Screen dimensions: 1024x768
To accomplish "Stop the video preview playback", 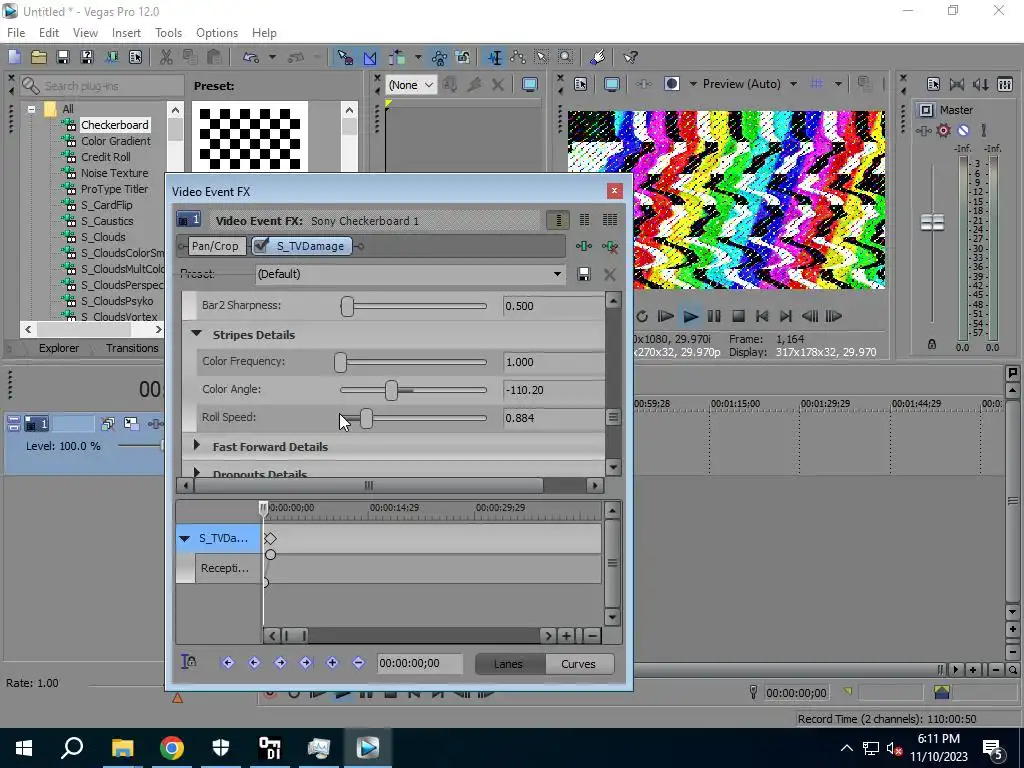I will pos(738,317).
